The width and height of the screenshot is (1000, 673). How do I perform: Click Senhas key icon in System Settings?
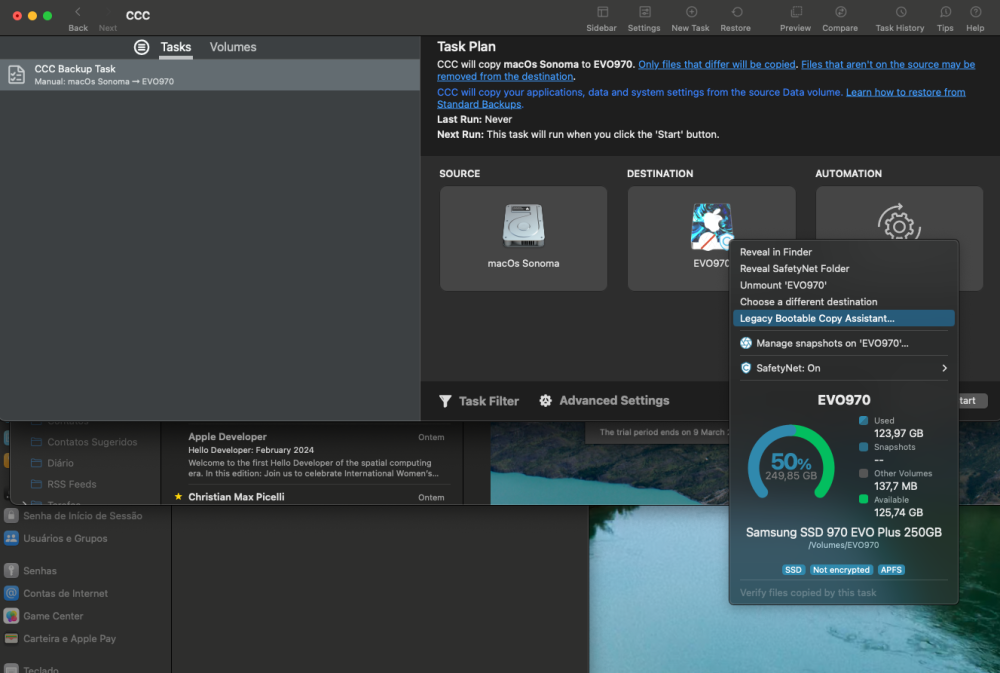11,570
